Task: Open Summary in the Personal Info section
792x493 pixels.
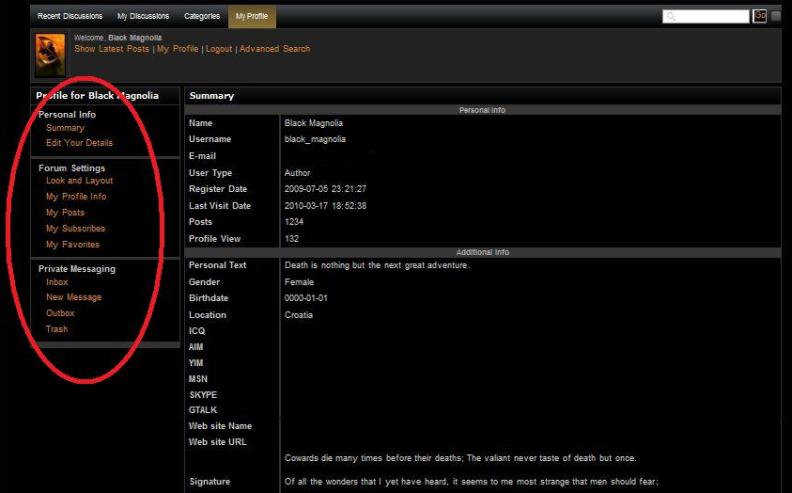Action: (x=65, y=128)
